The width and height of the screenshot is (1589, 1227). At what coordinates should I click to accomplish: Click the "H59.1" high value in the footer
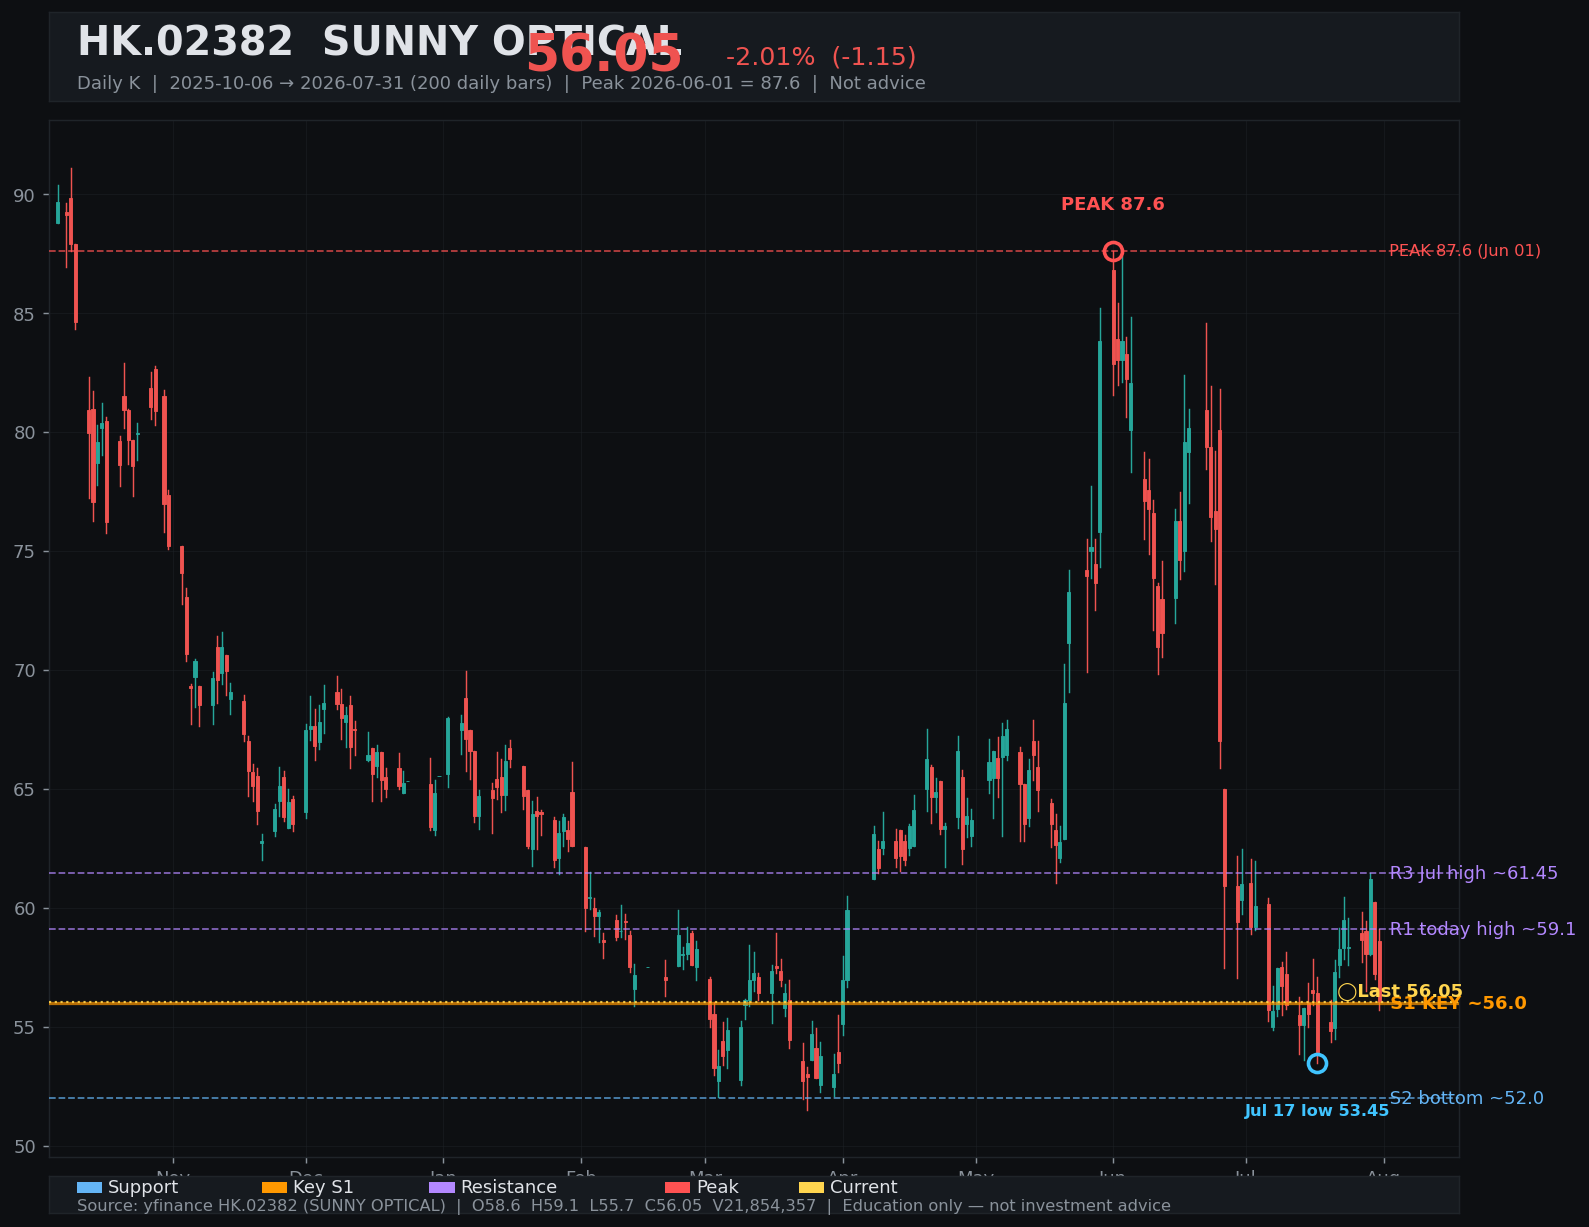[x=554, y=1206]
